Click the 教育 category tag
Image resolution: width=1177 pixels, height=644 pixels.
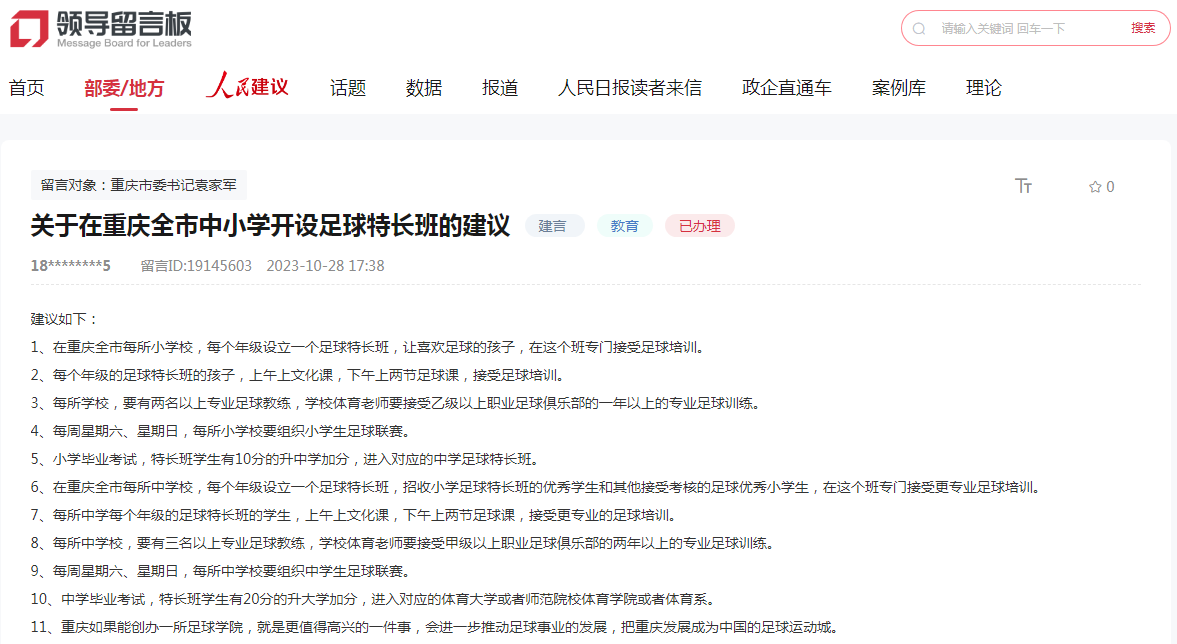tap(624, 225)
